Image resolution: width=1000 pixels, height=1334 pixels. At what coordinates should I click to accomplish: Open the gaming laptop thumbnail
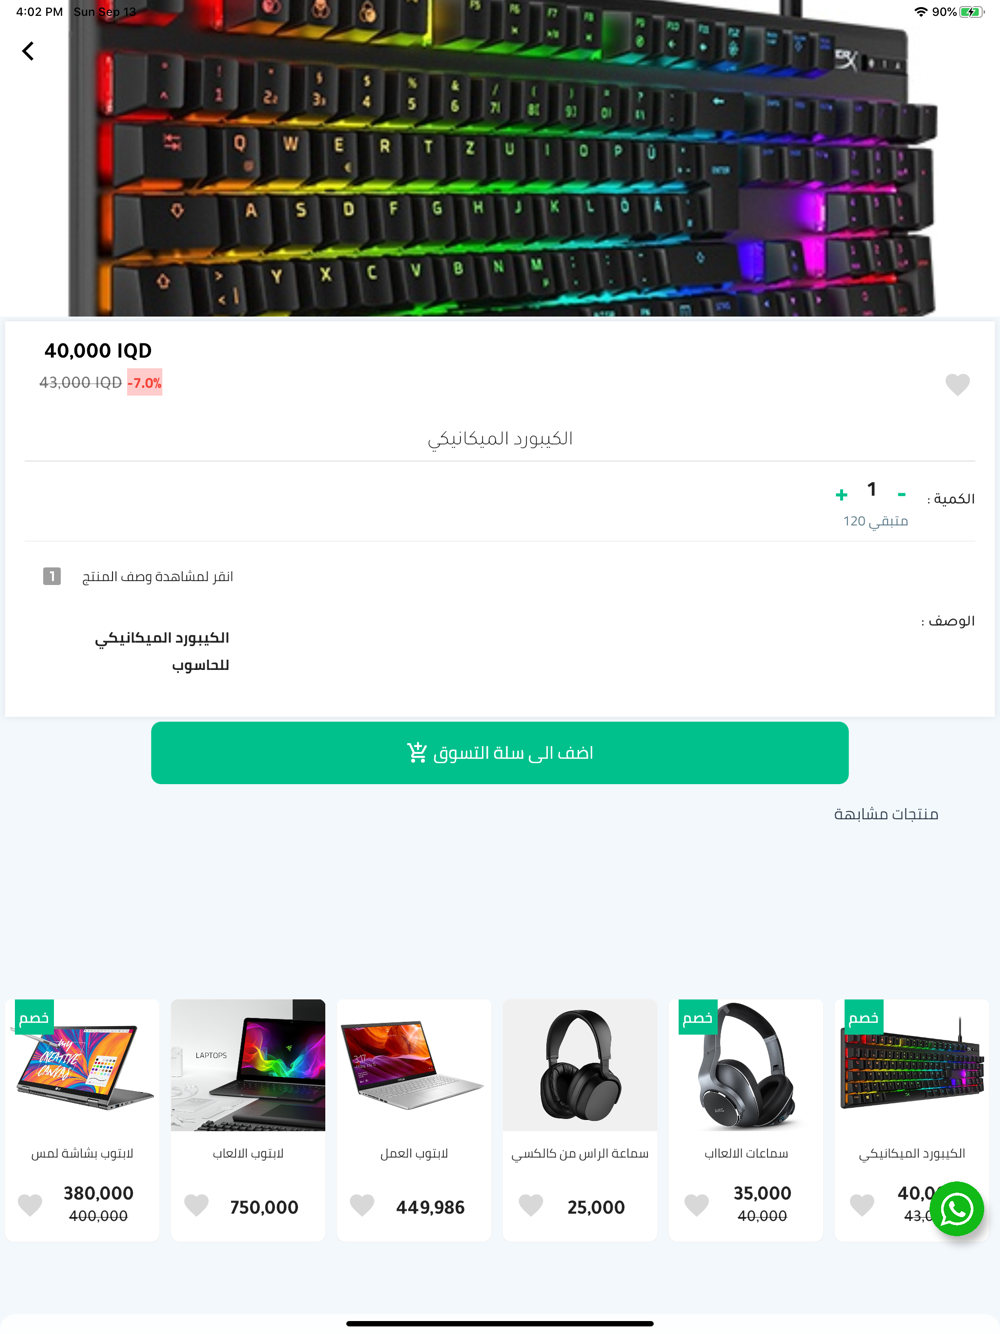pos(248,1065)
